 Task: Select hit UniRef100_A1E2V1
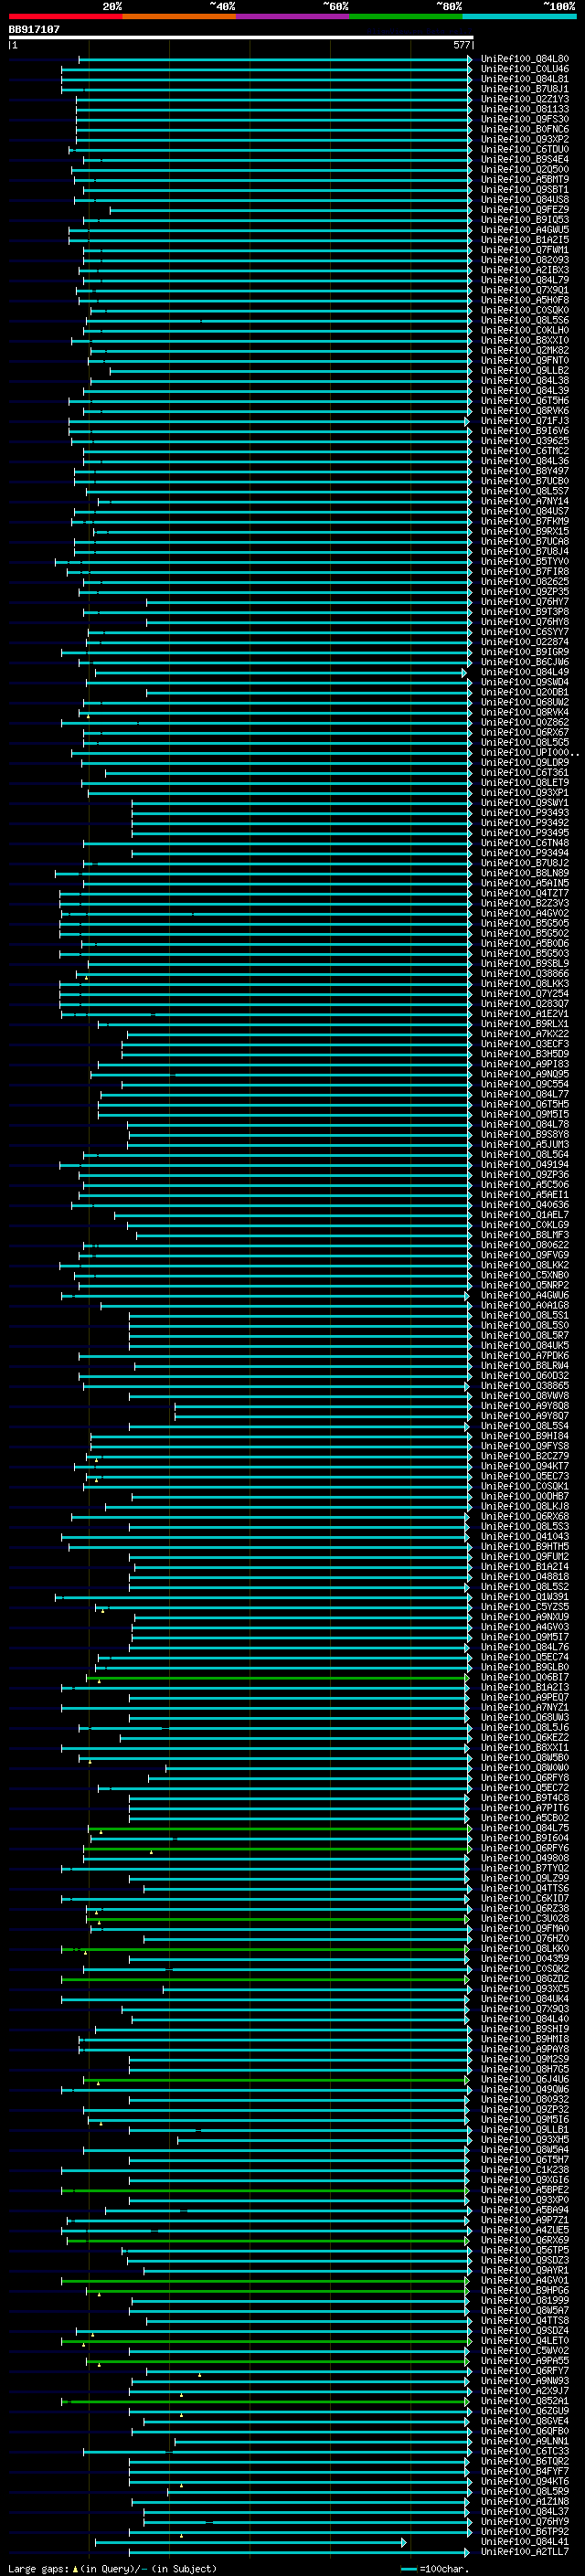coord(525,1013)
